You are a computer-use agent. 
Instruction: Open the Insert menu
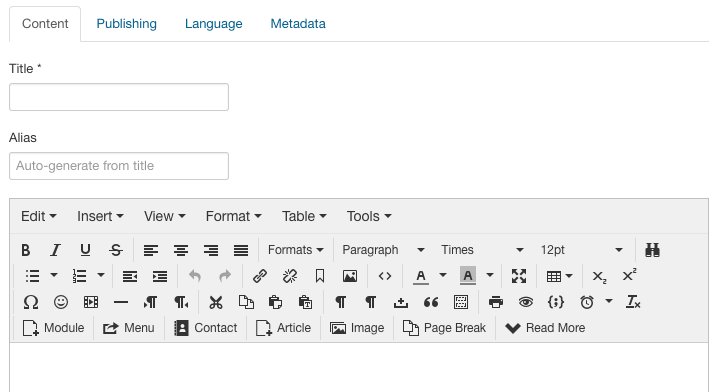(100, 216)
